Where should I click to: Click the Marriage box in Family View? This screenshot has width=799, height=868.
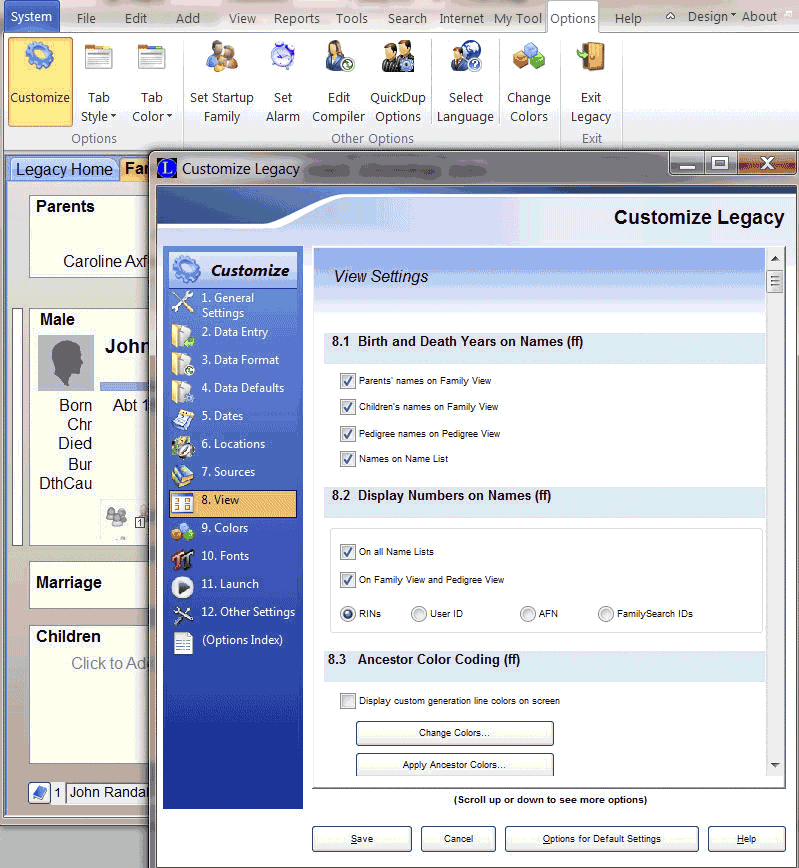(x=89, y=585)
